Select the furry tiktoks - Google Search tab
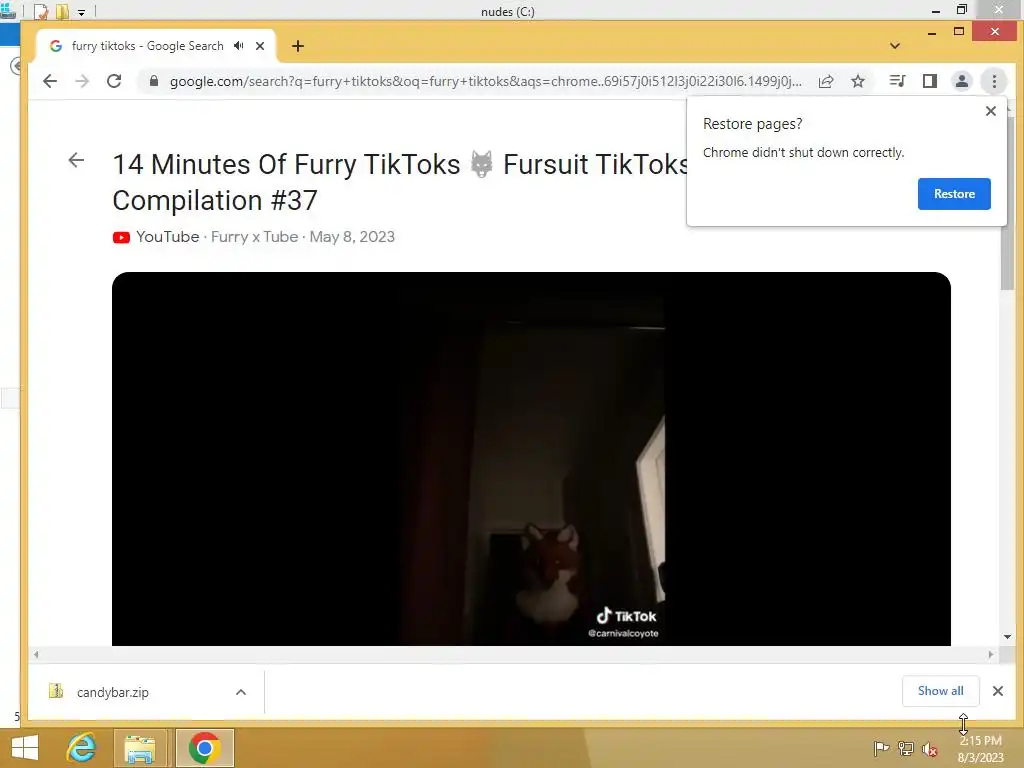 [x=148, y=46]
